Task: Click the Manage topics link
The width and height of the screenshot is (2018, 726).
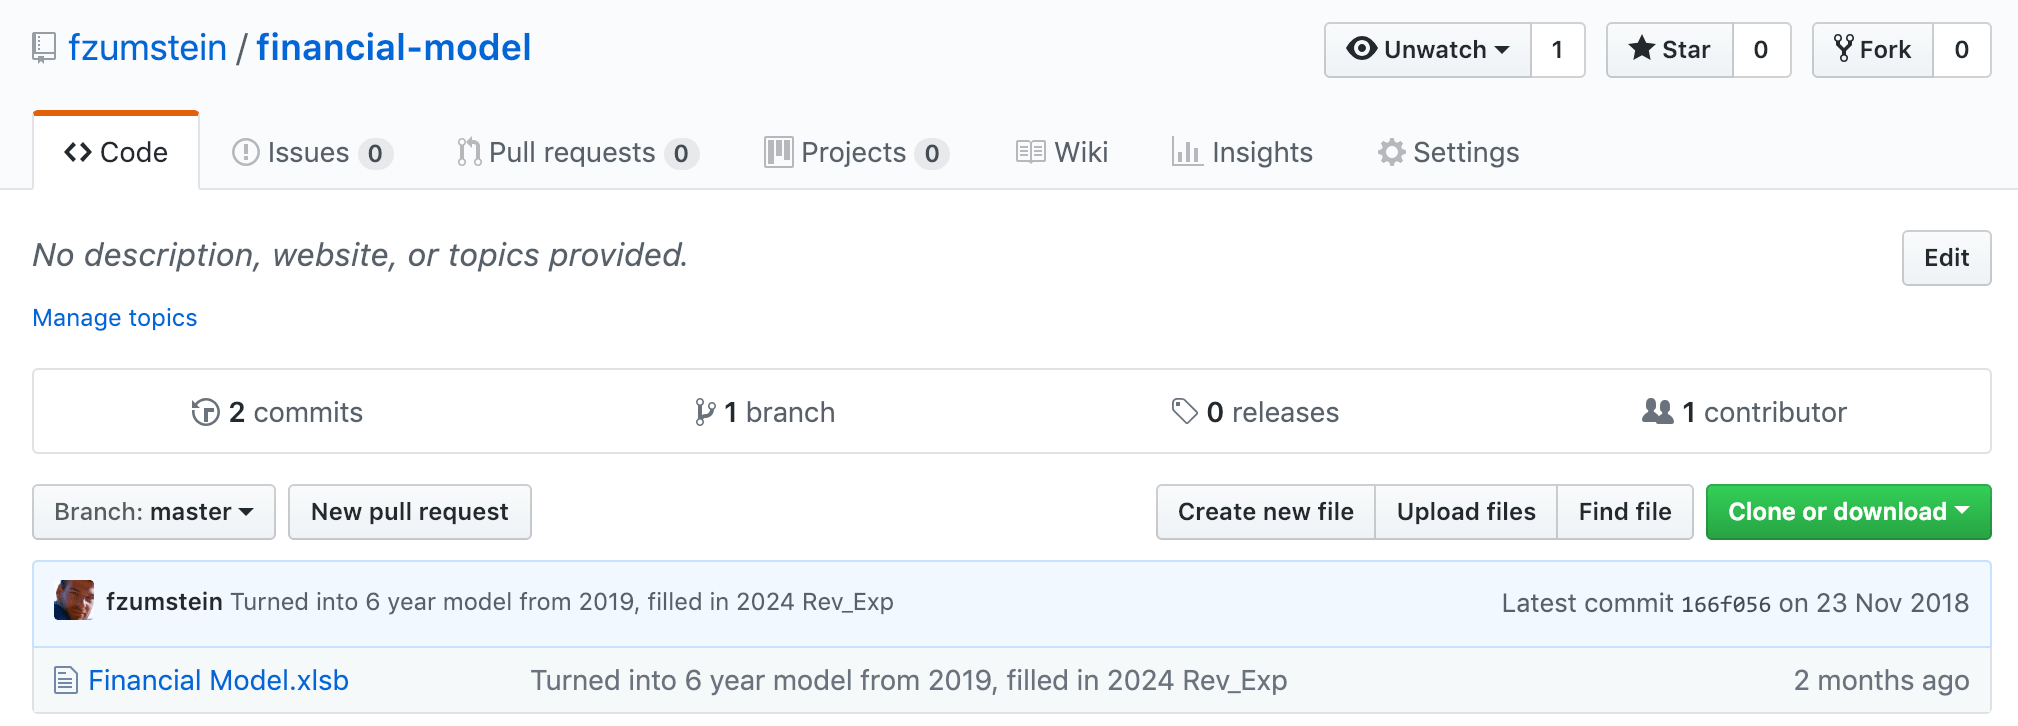Action: (x=115, y=318)
